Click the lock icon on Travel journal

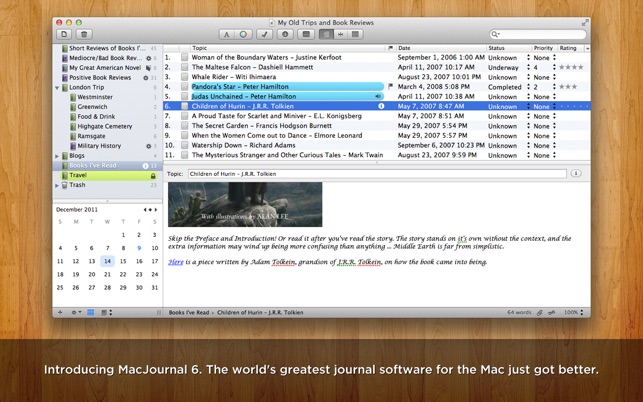click(x=152, y=175)
